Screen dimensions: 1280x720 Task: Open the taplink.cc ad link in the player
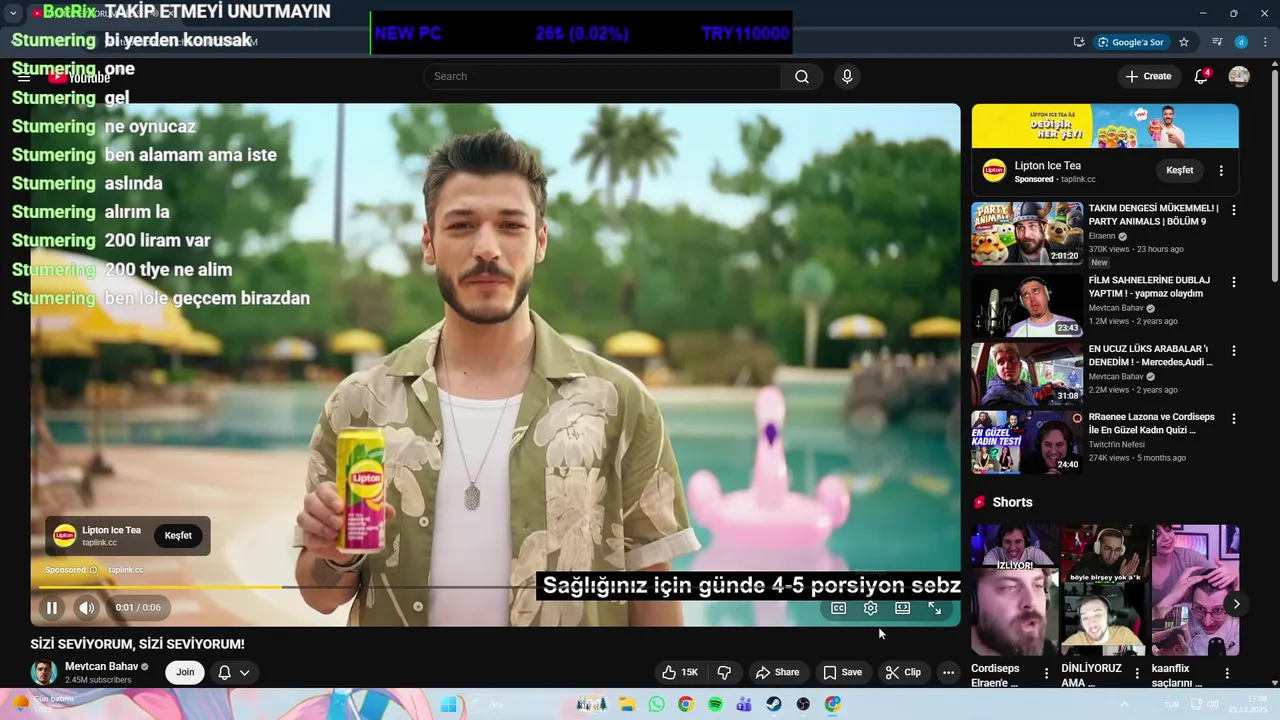[125, 570]
